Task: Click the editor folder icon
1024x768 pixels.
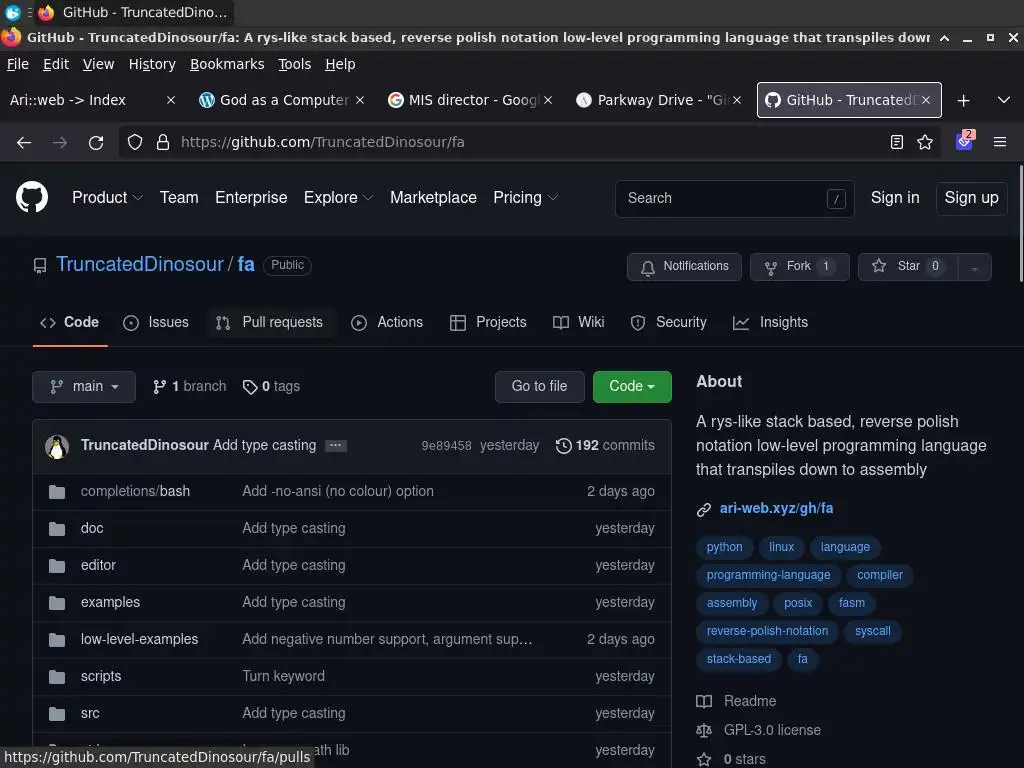Action: click(x=57, y=566)
